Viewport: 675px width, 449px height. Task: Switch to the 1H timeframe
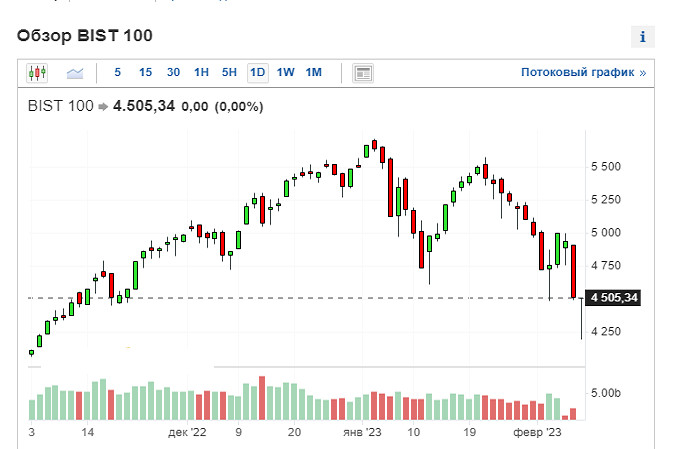coord(201,73)
